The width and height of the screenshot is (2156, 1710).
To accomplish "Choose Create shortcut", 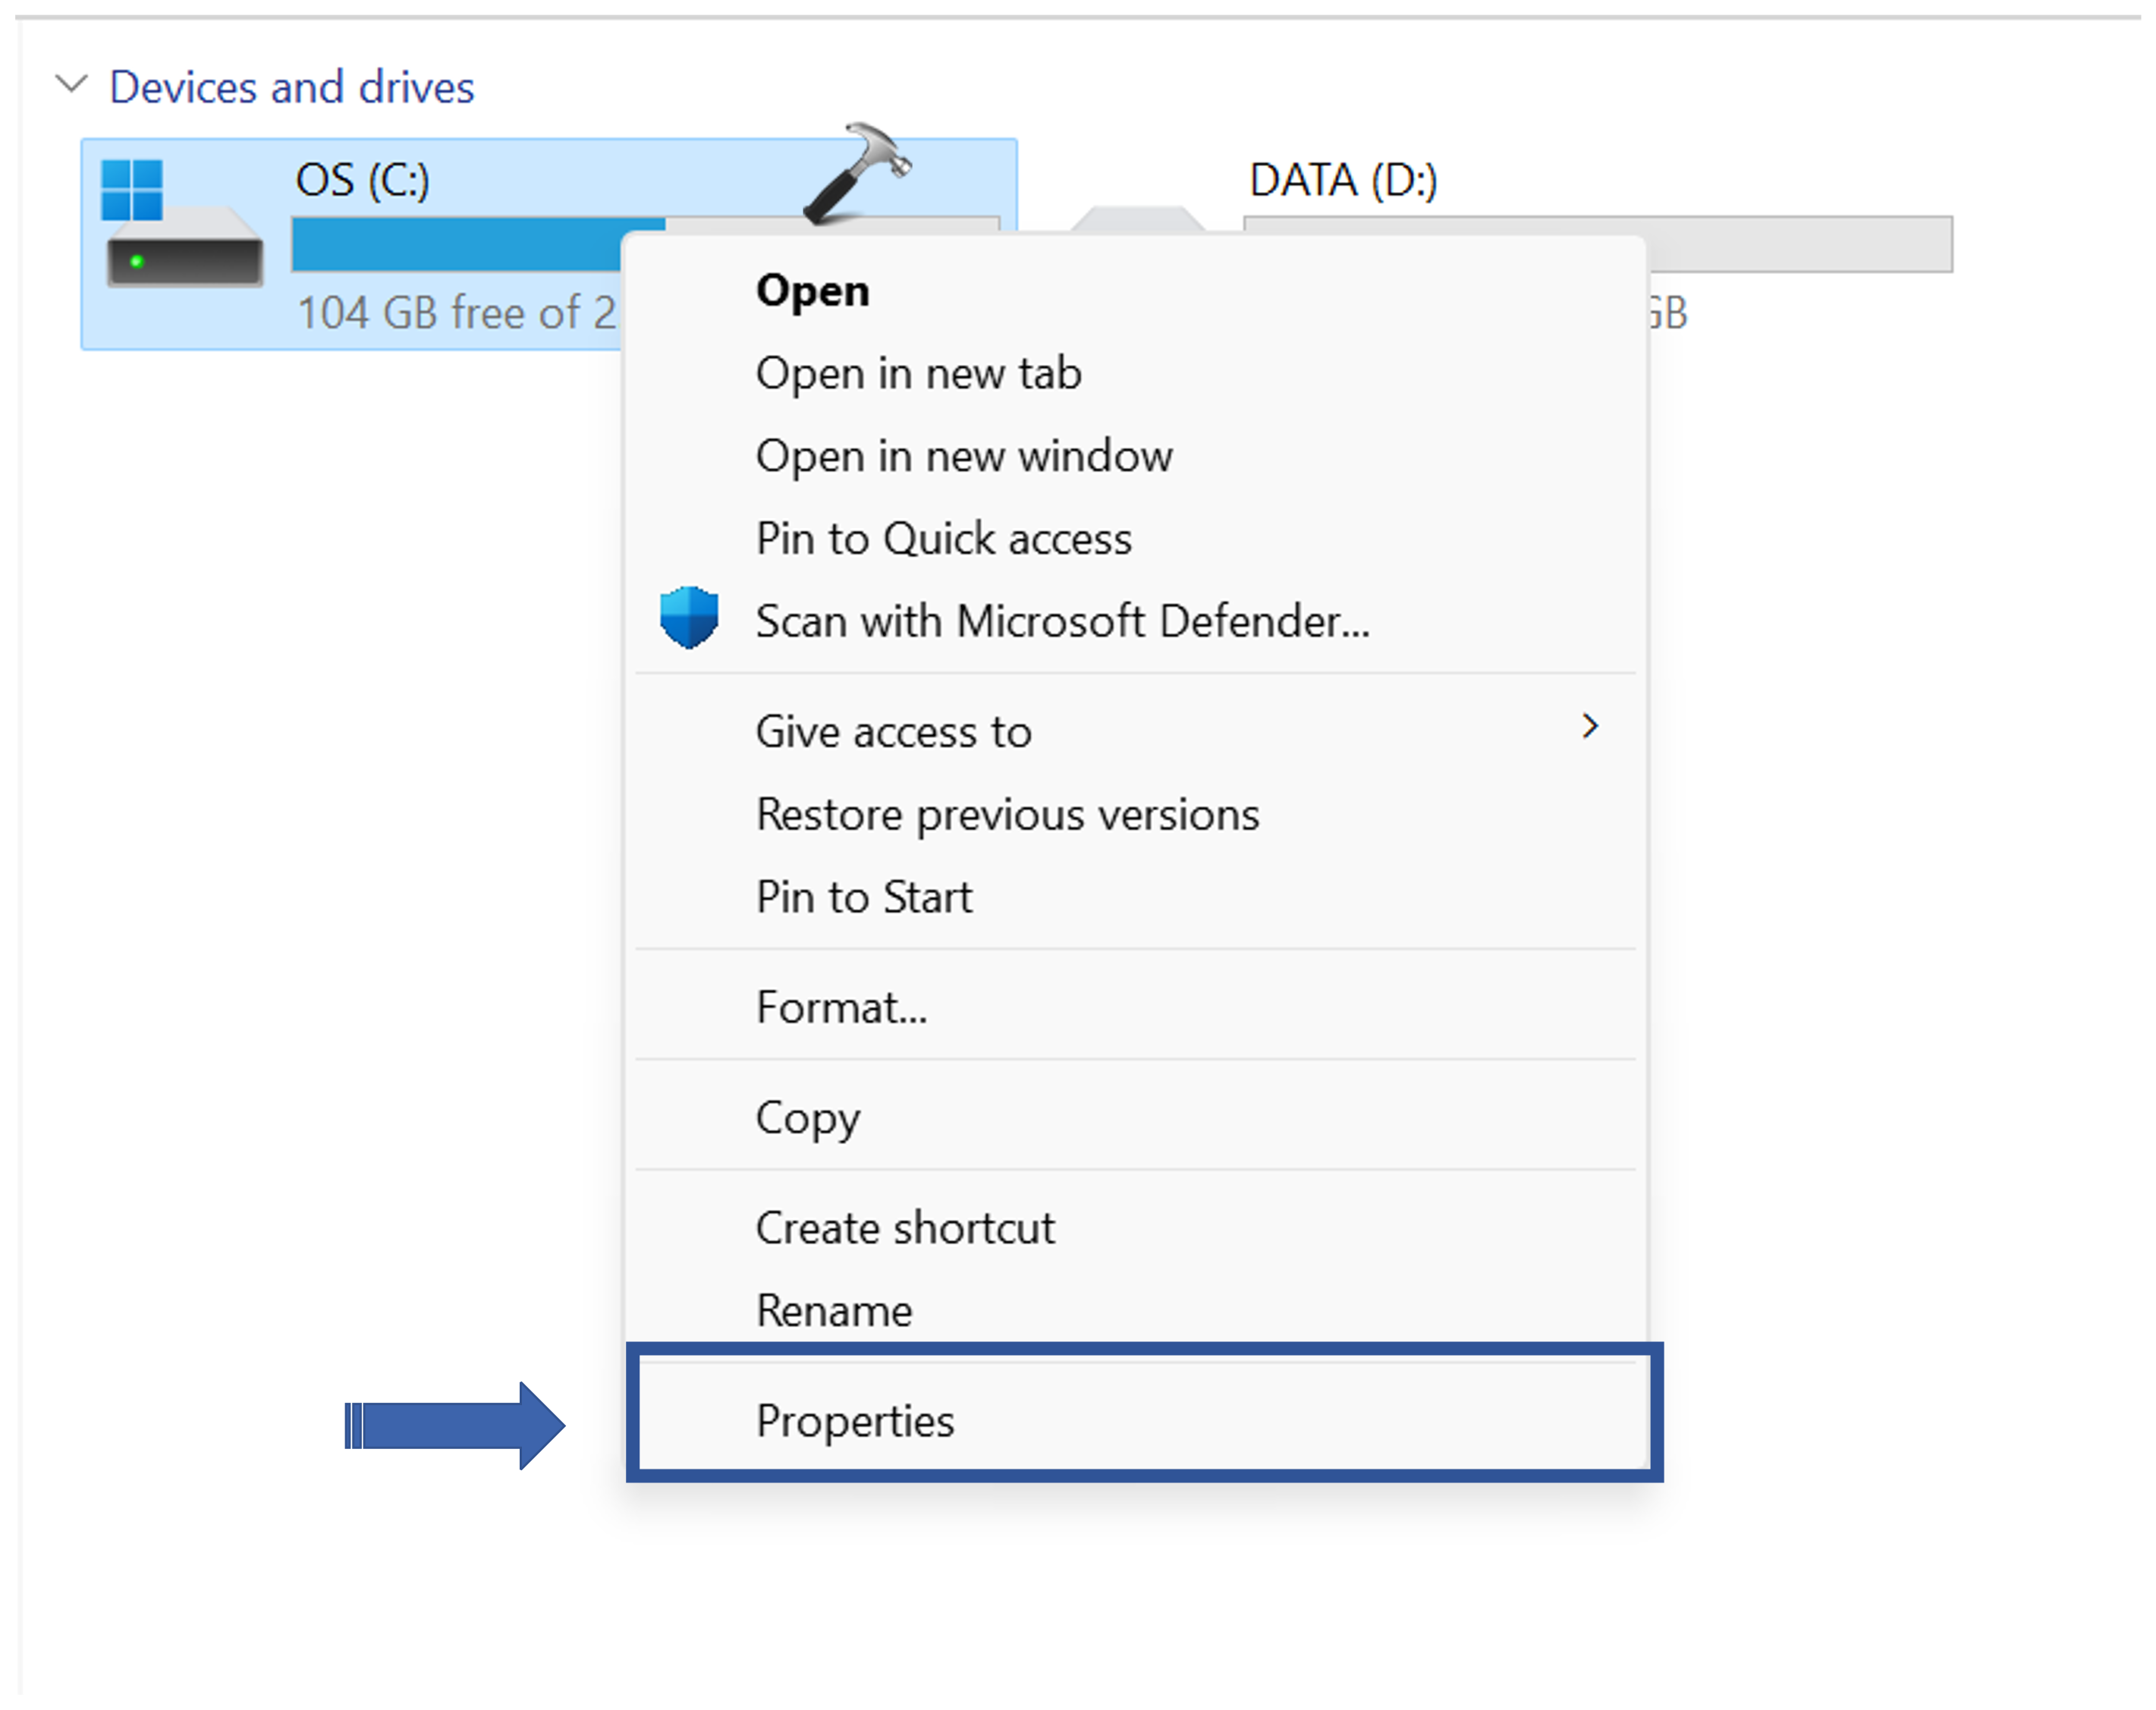I will tap(905, 1229).
